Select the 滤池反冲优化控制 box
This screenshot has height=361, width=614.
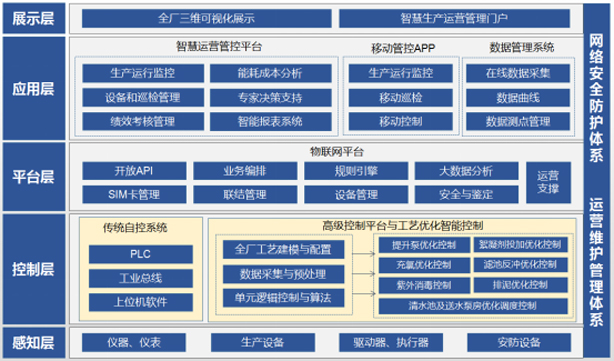pos(520,265)
